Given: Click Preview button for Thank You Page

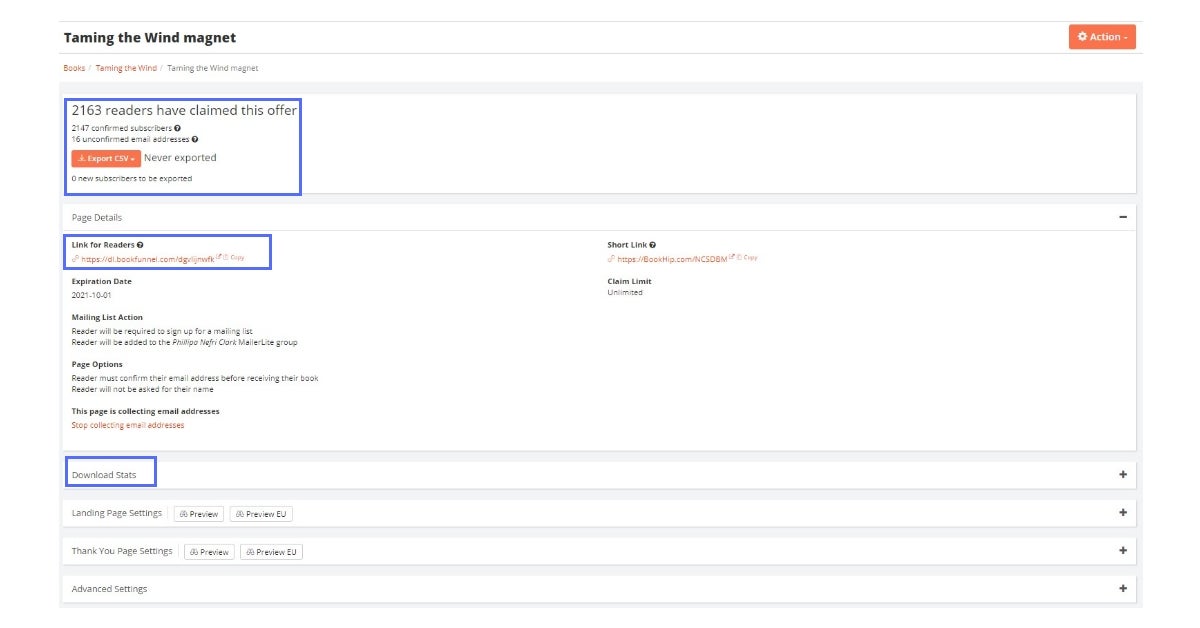Looking at the screenshot, I should point(209,552).
